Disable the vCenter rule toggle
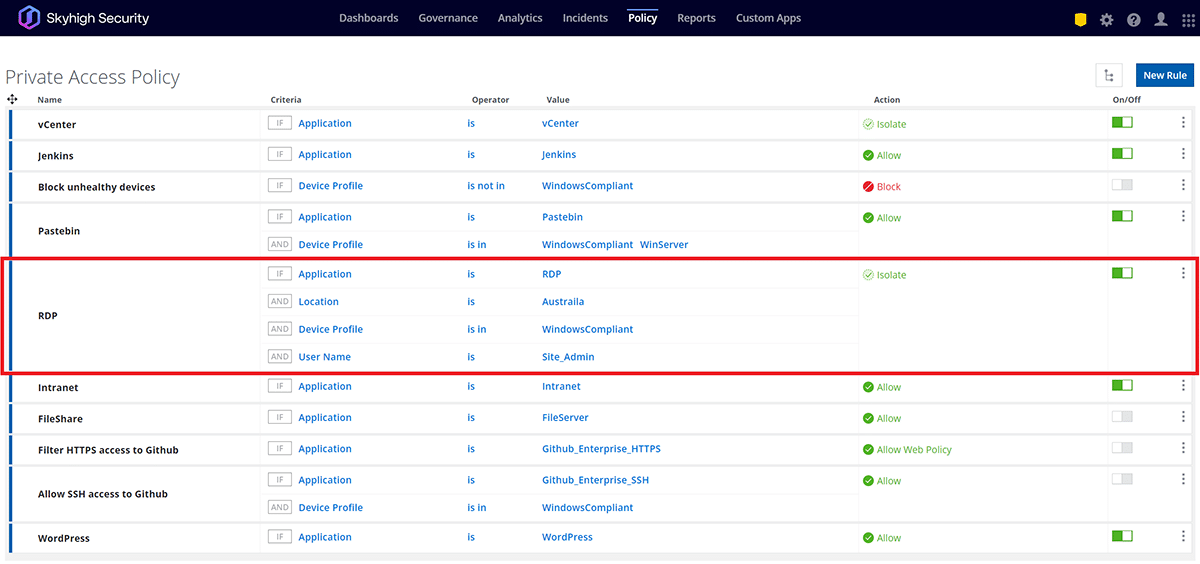The width and height of the screenshot is (1200, 564). click(x=1122, y=123)
